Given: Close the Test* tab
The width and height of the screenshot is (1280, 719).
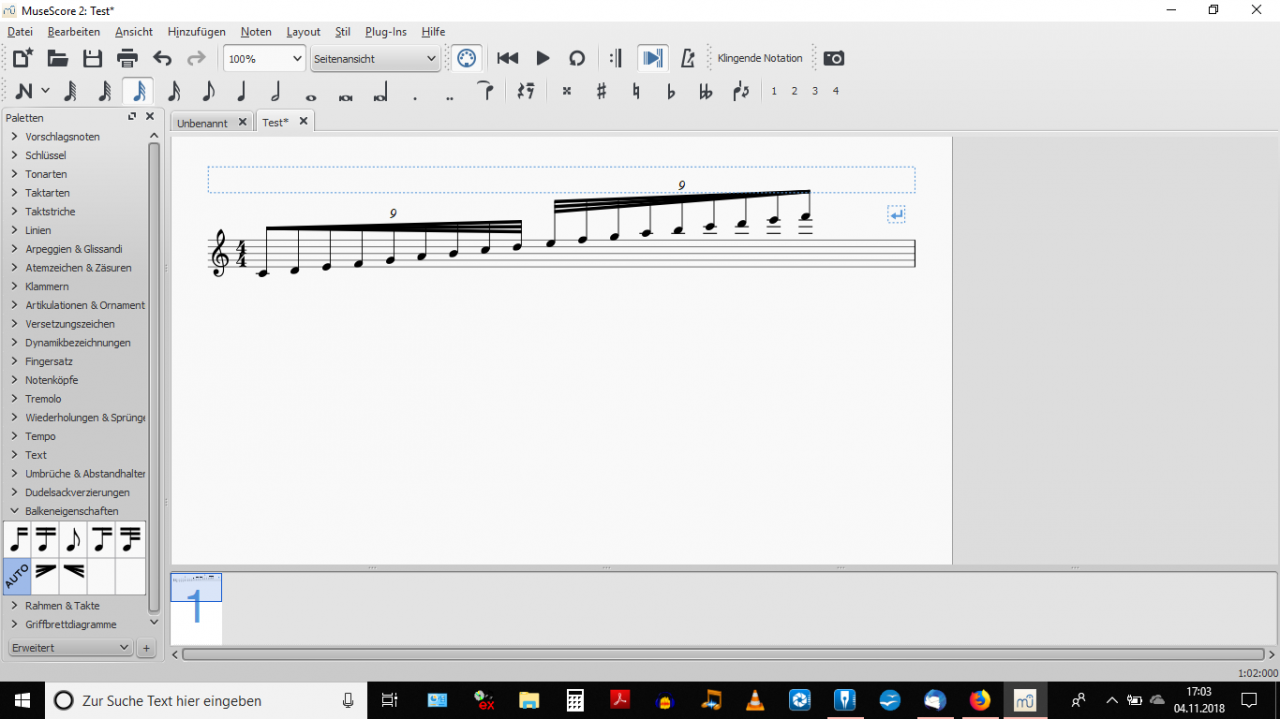Looking at the screenshot, I should point(303,121).
